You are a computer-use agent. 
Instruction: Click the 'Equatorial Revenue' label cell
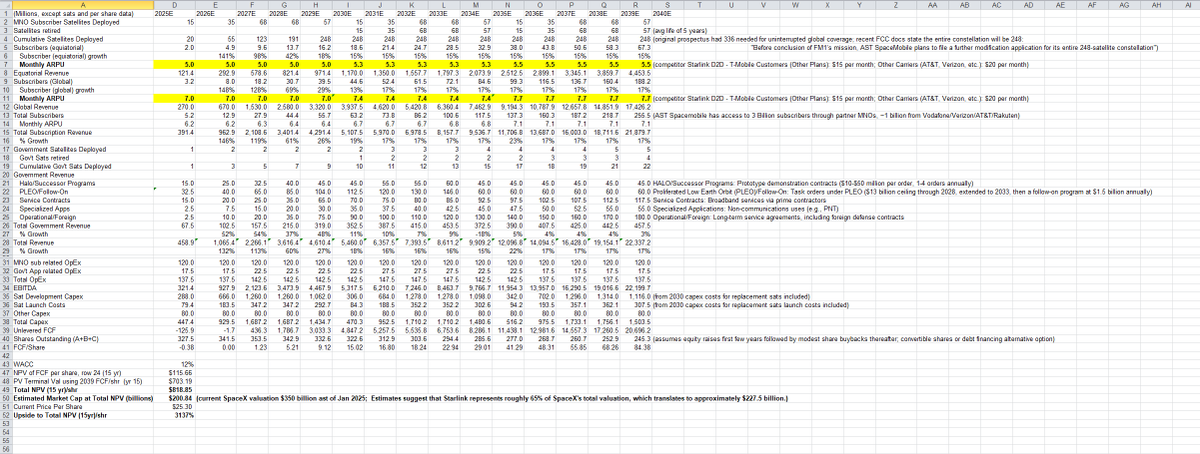click(82, 73)
